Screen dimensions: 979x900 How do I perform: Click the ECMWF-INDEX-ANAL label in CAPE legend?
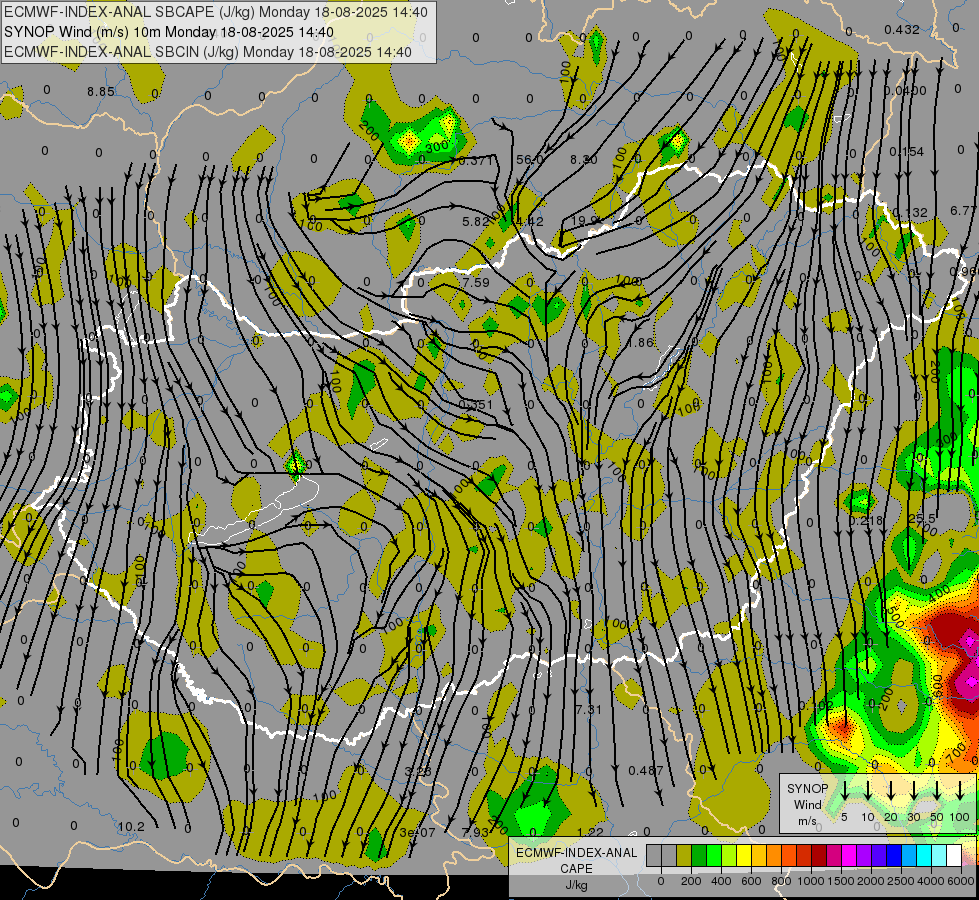click(576, 853)
